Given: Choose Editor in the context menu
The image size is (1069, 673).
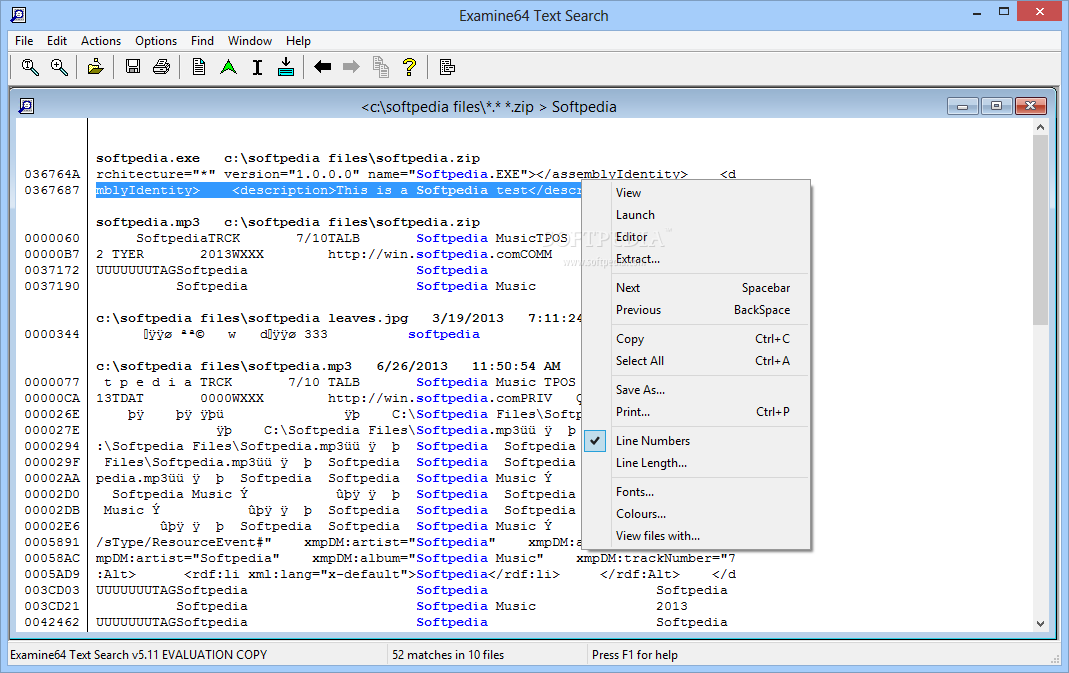Looking at the screenshot, I should pos(696,237).
